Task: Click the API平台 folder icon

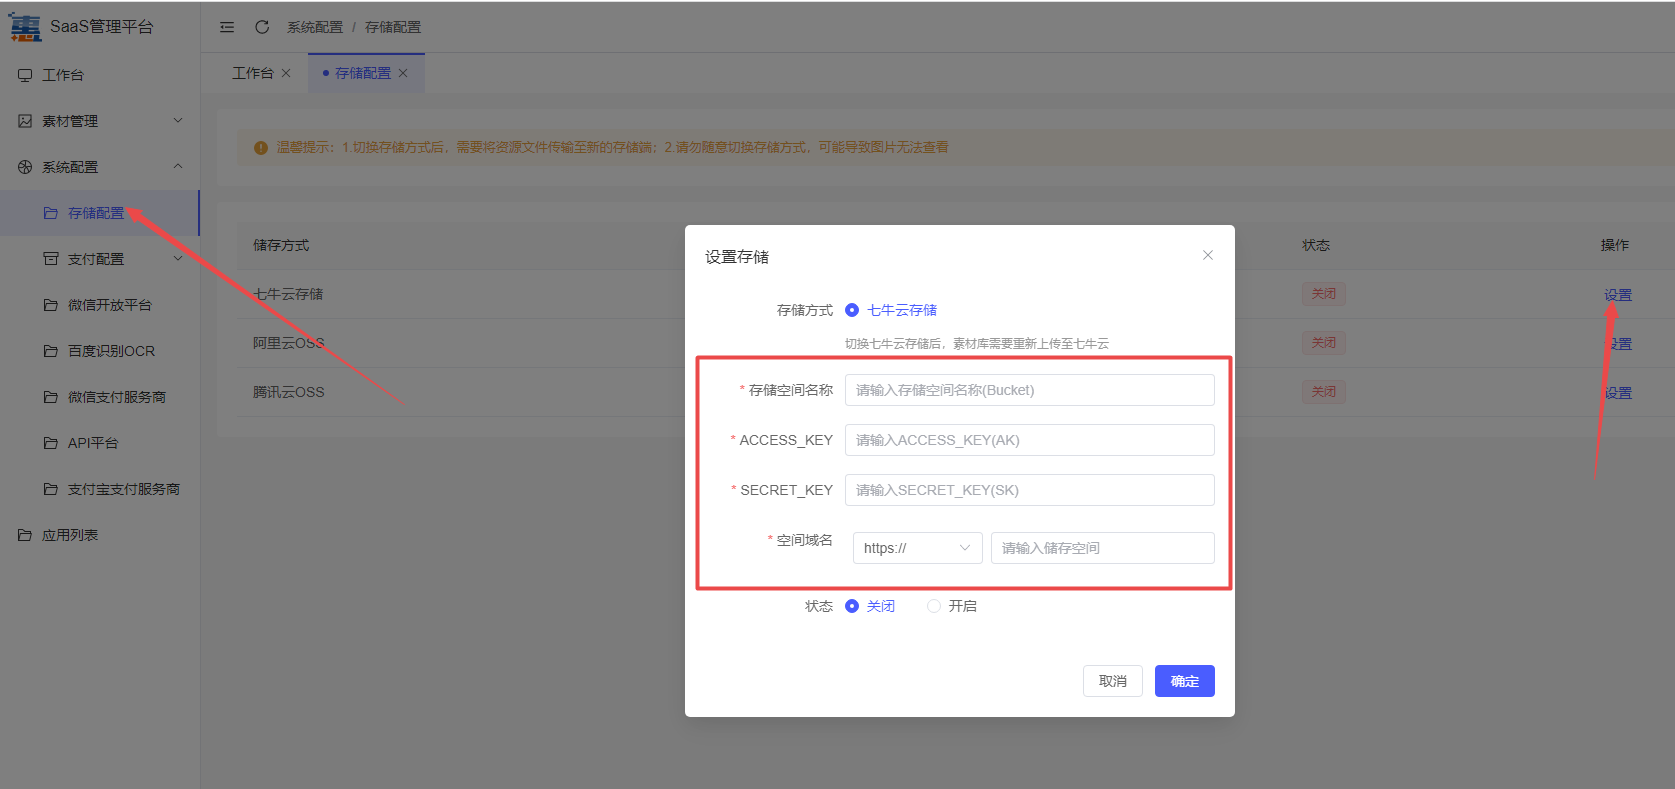Action: pyautogui.click(x=51, y=443)
